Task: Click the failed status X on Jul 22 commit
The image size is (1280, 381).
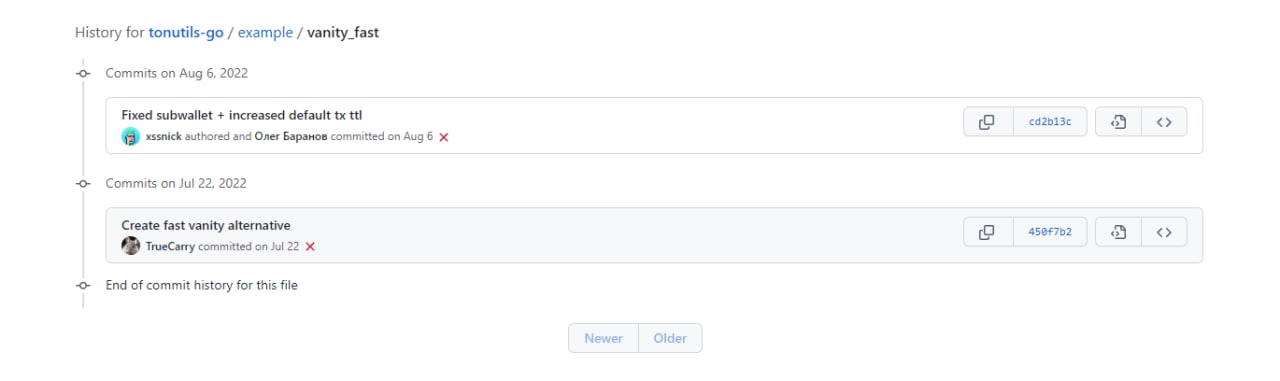Action: (x=310, y=247)
